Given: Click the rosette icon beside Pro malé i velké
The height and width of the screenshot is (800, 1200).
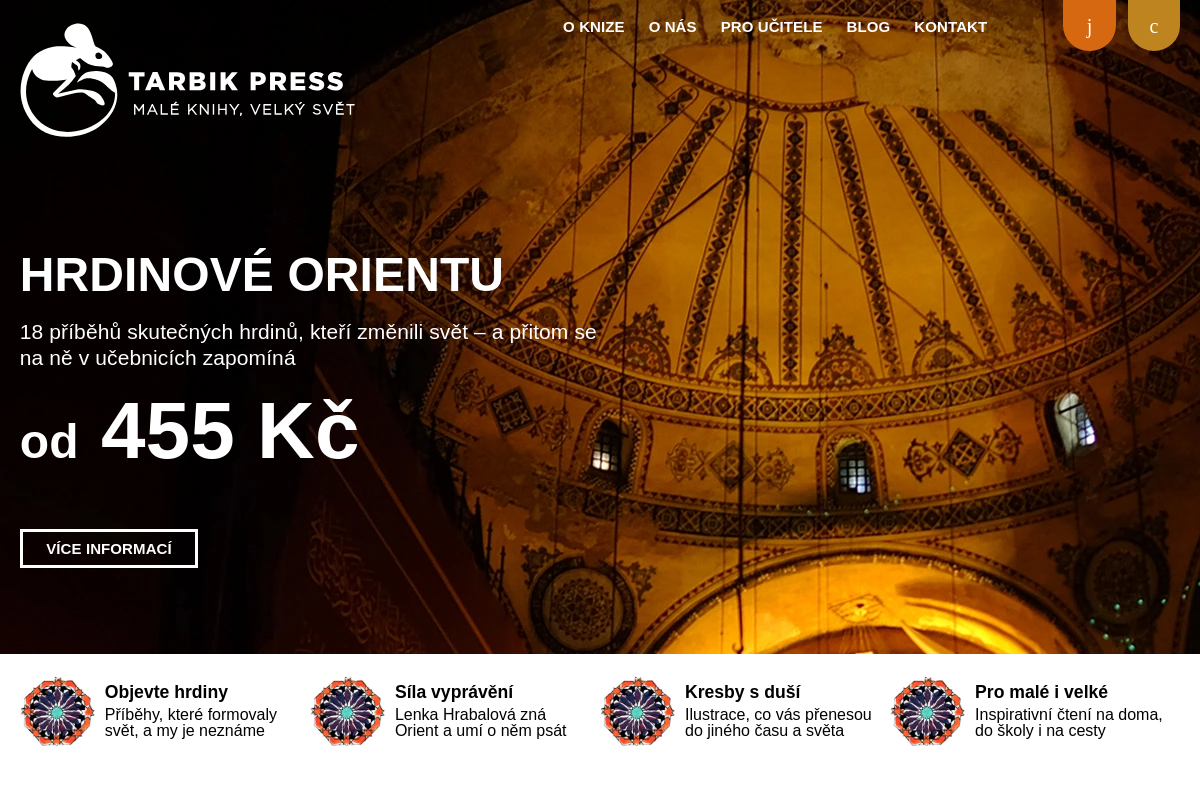Looking at the screenshot, I should tap(927, 711).
